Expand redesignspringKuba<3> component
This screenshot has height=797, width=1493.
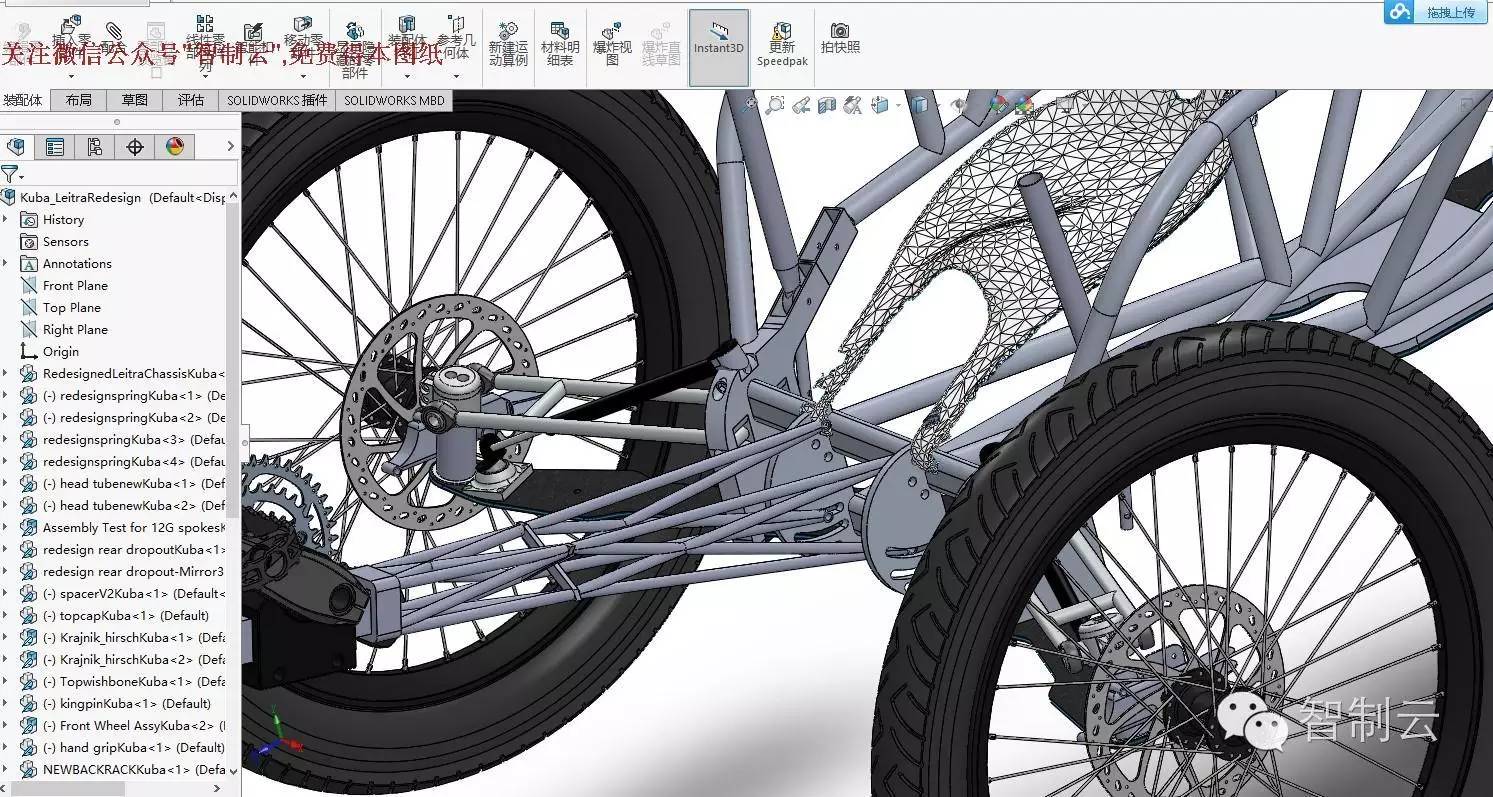(x=6, y=440)
